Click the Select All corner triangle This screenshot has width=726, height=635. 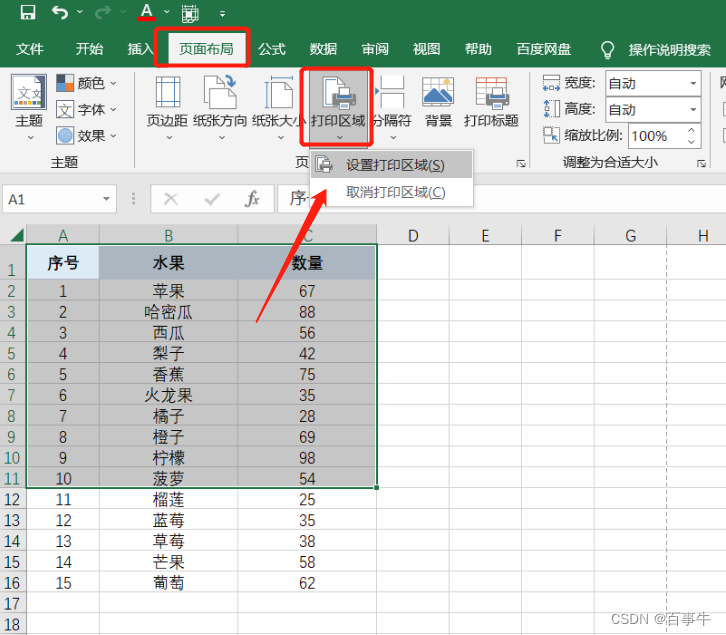[16, 235]
